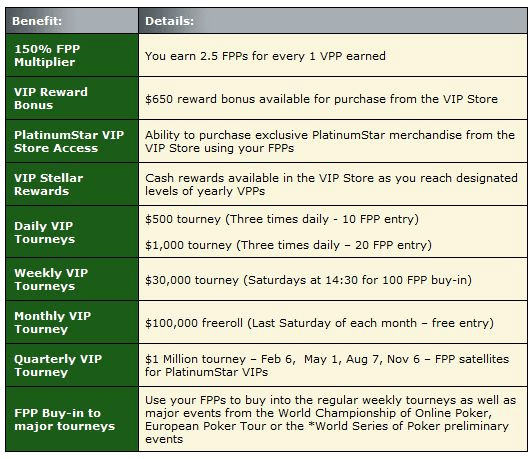The height and width of the screenshot is (459, 531).
Task: Click the 2.5 FPPs per VPP detail text
Action: coord(265,56)
